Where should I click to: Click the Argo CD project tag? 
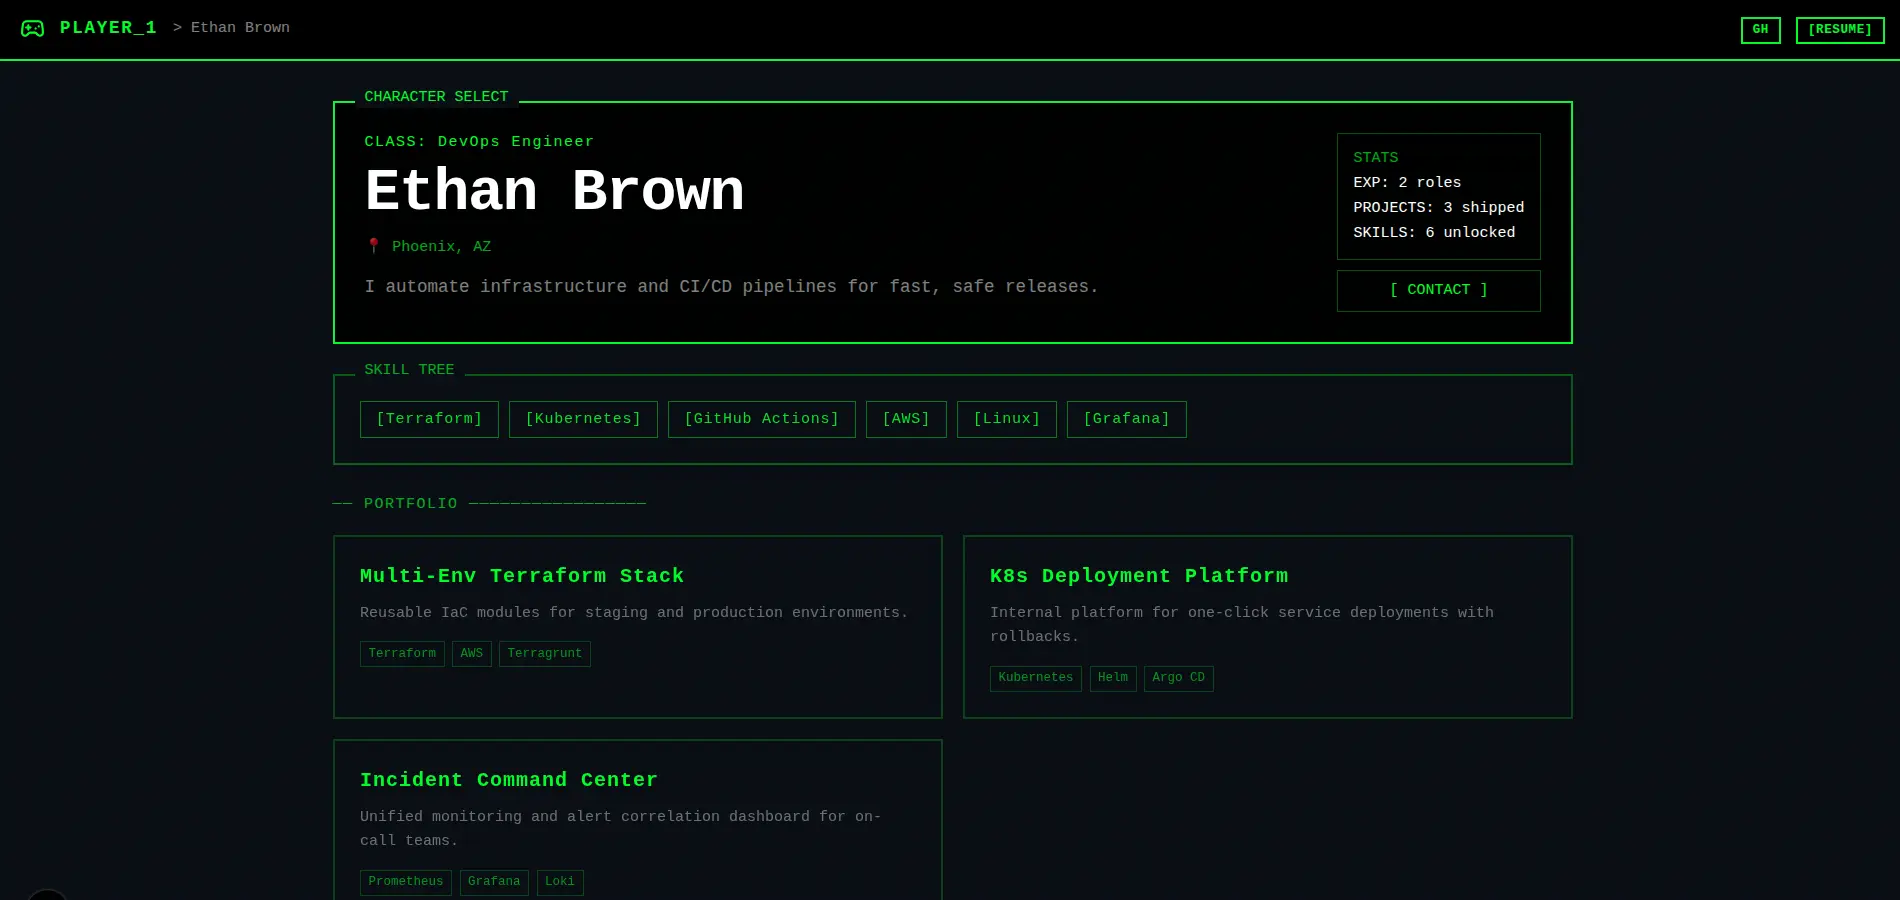1178,678
